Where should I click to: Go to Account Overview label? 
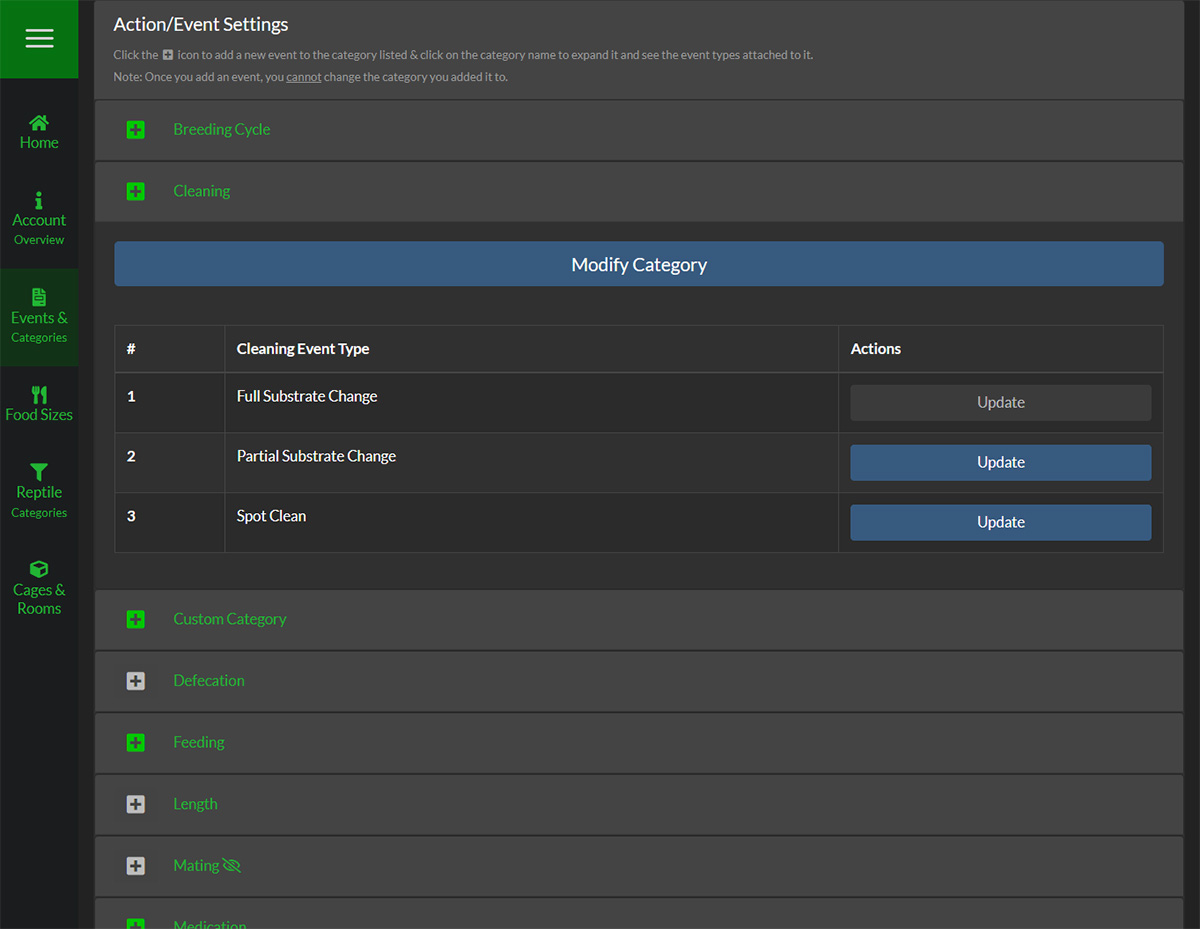point(39,229)
